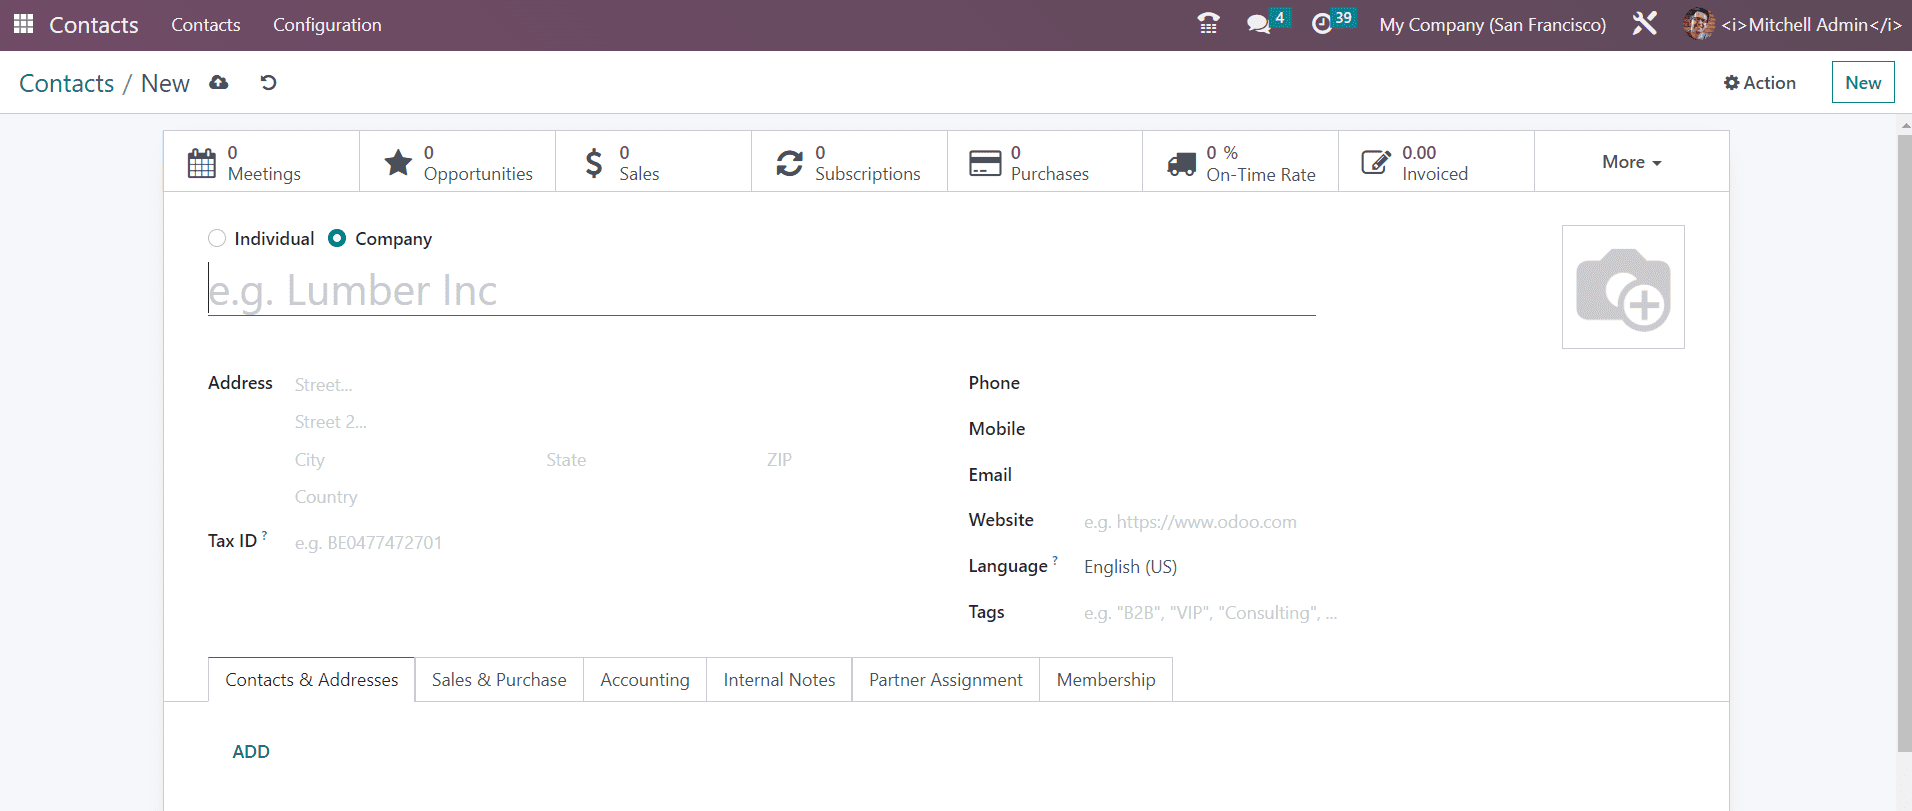Open the debug tools wrench icon
Viewport: 1912px width, 811px height.
point(1645,24)
